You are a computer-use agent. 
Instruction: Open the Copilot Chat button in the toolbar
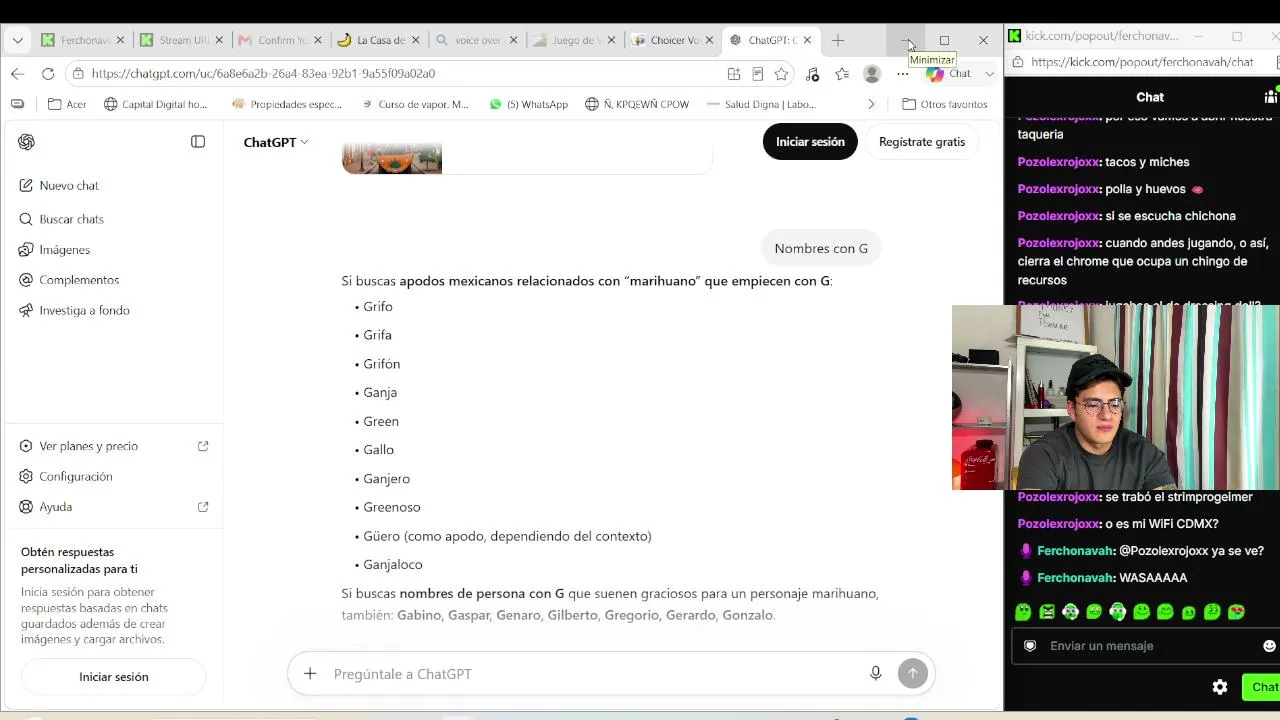click(949, 74)
